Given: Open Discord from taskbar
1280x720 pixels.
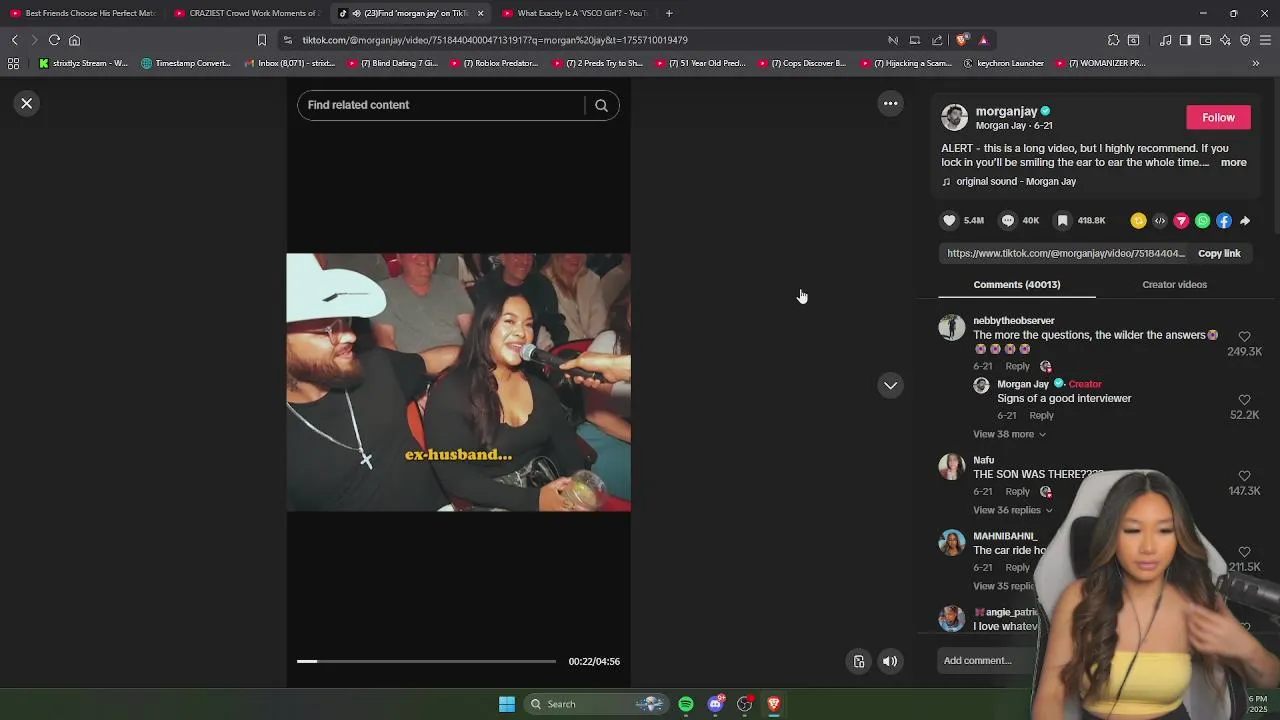Looking at the screenshot, I should click(715, 704).
